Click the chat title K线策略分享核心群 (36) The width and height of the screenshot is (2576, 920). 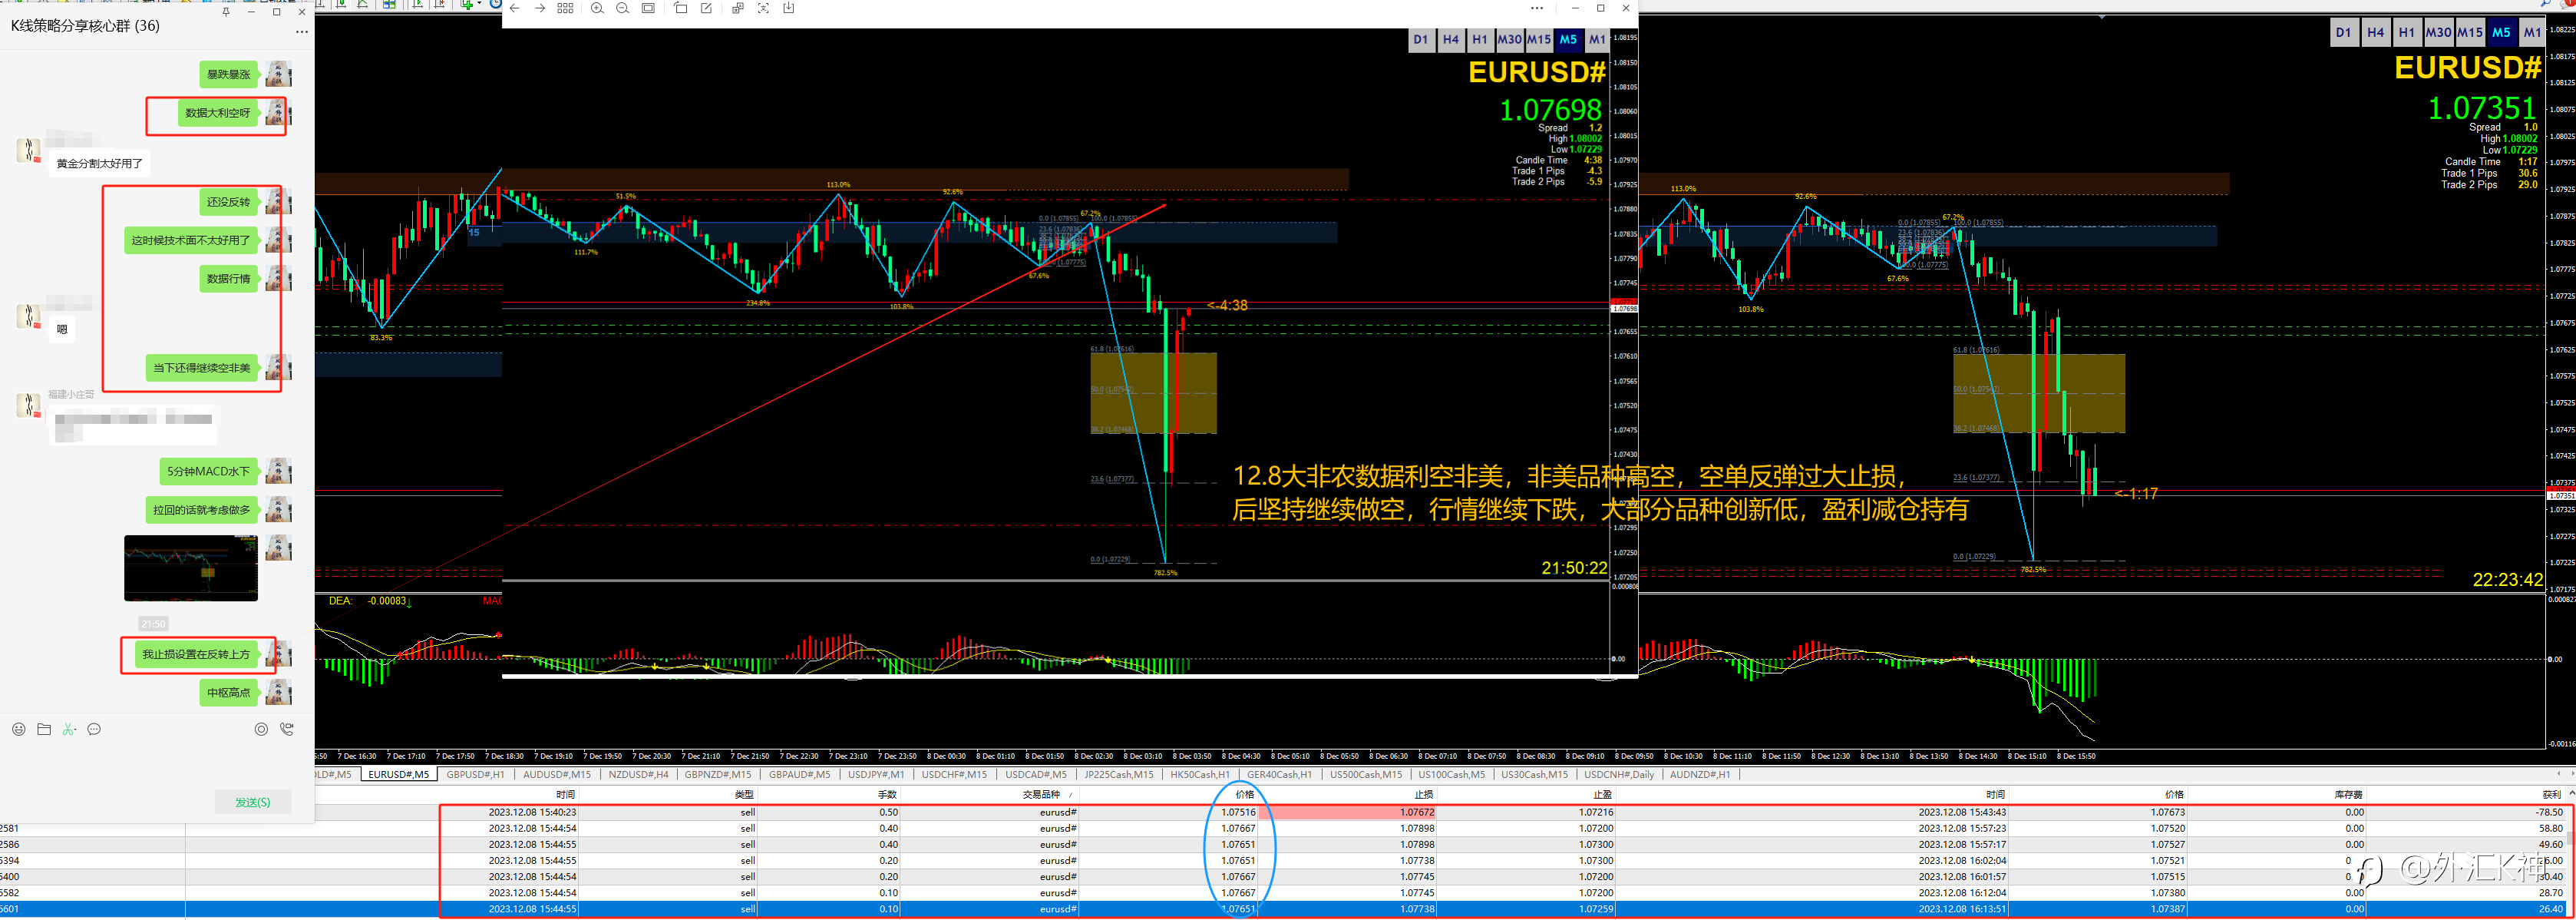85,26
